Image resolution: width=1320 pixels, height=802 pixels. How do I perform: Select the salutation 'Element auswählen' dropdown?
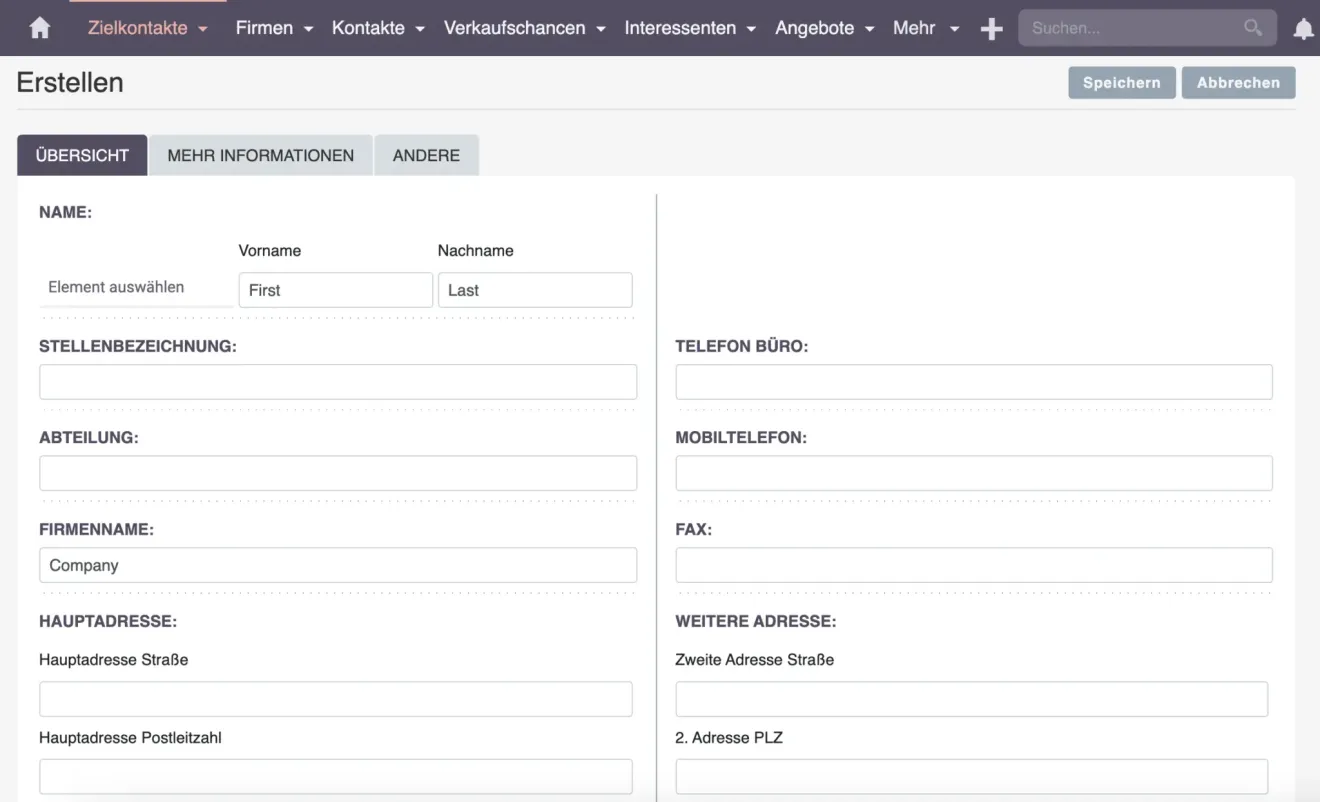pyautogui.click(x=135, y=288)
